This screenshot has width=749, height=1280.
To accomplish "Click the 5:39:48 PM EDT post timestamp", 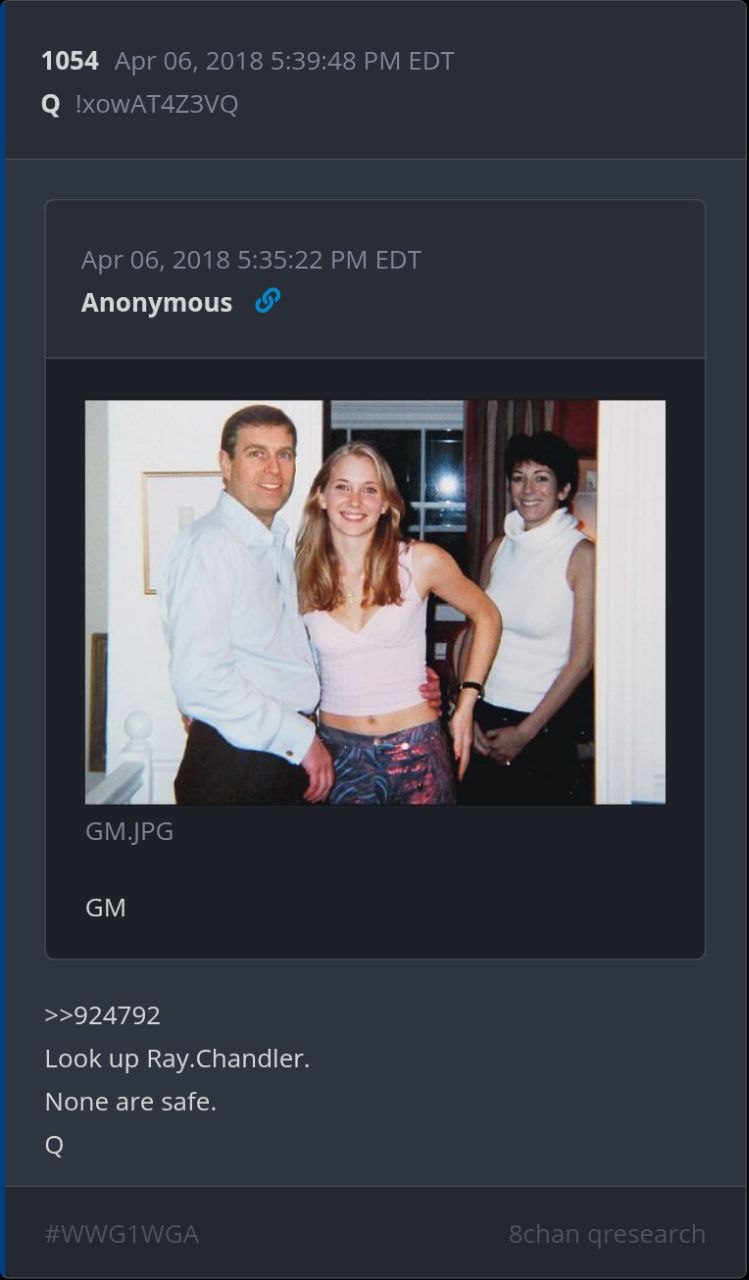I will [362, 61].
